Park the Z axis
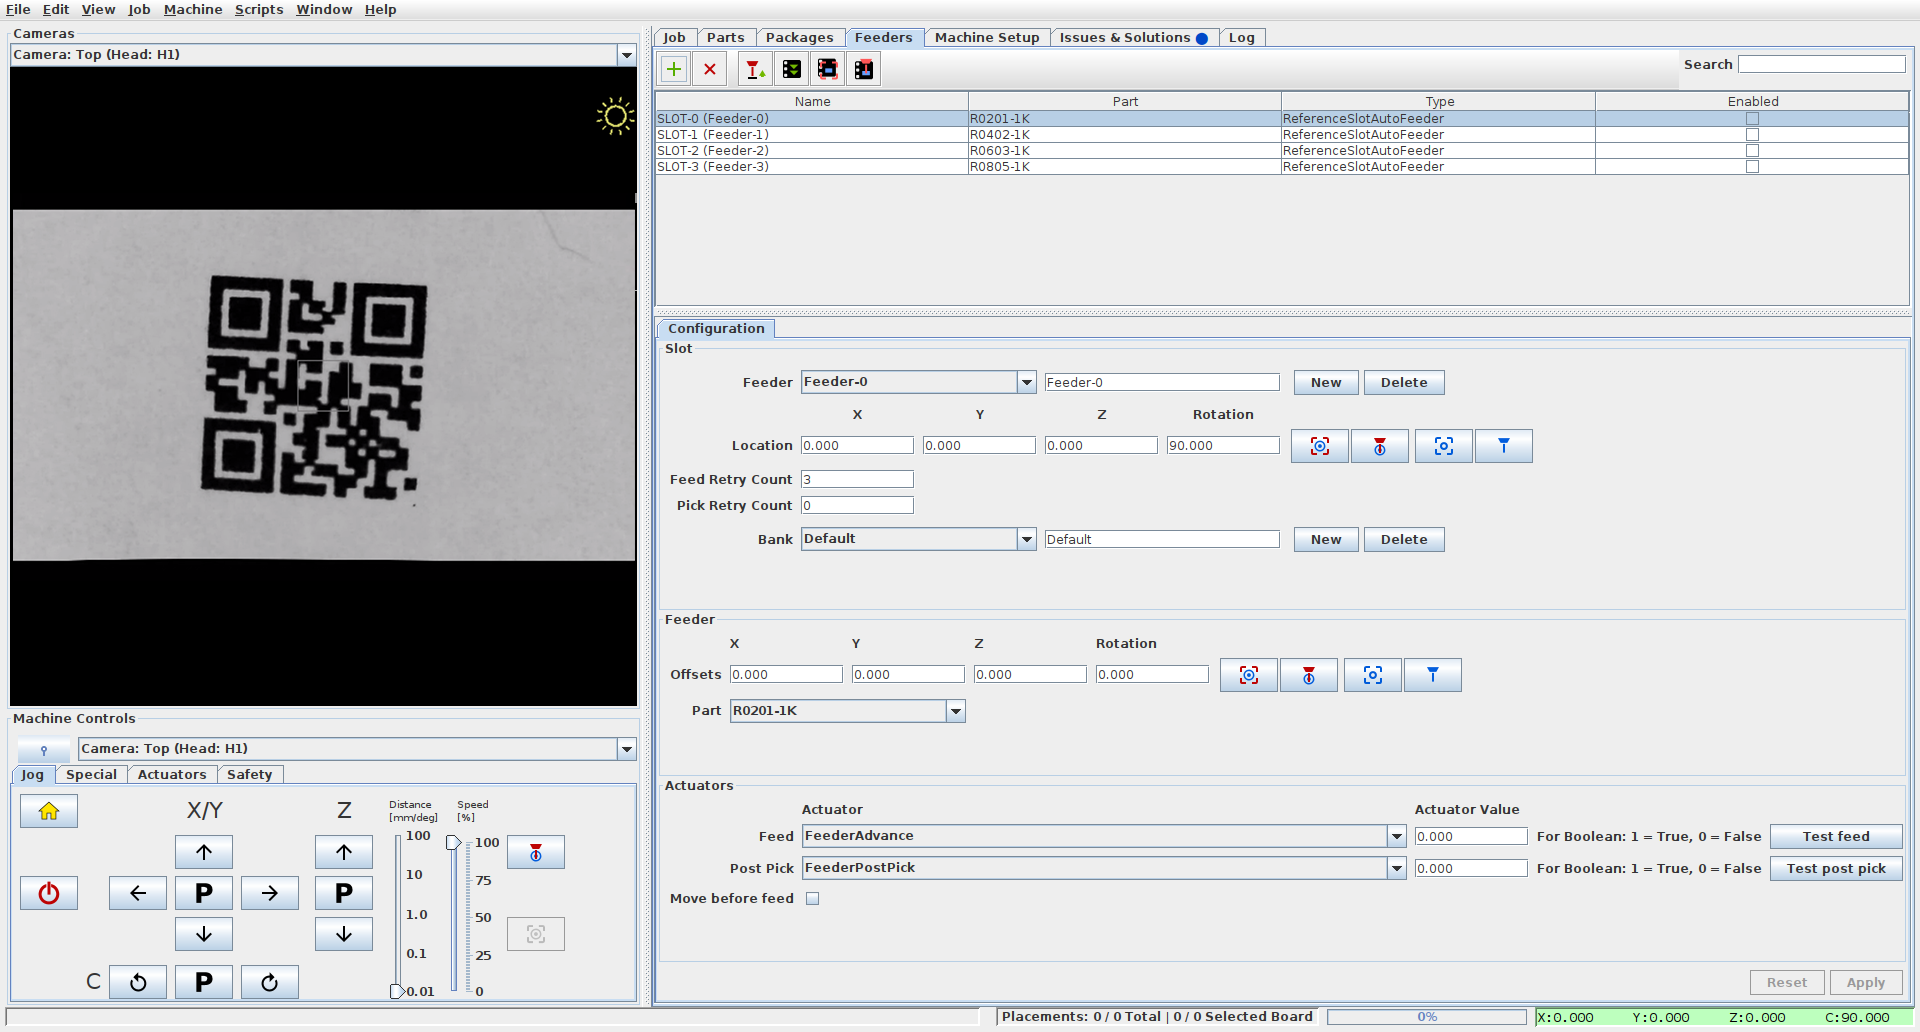1920x1032 pixels. 344,893
